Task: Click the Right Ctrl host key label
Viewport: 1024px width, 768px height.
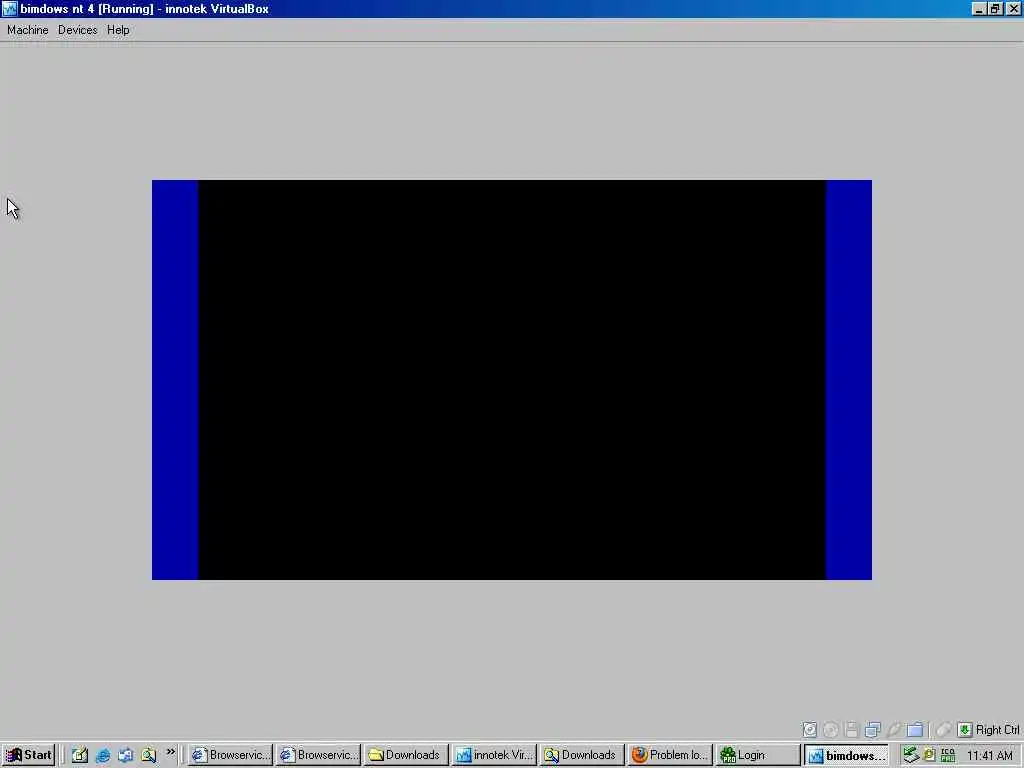Action: 997,730
